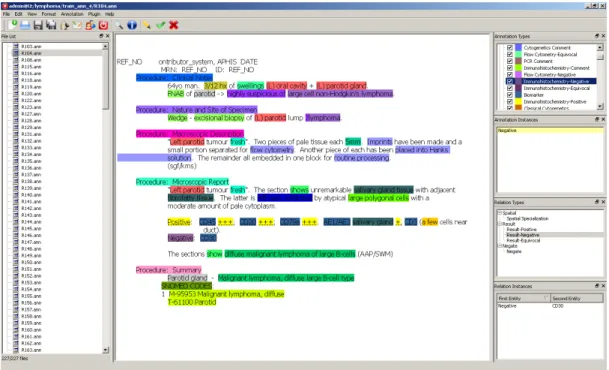Open the Plugin menu
The height and width of the screenshot is (370, 609).
[94, 14]
